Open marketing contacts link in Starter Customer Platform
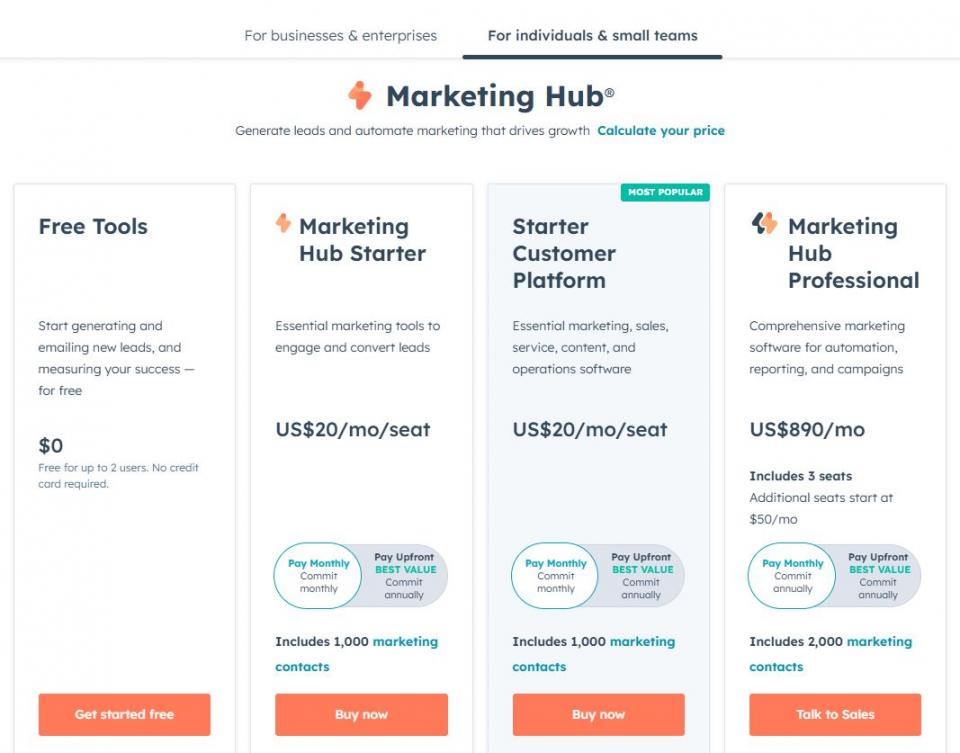This screenshot has height=753, width=960. pos(642,642)
